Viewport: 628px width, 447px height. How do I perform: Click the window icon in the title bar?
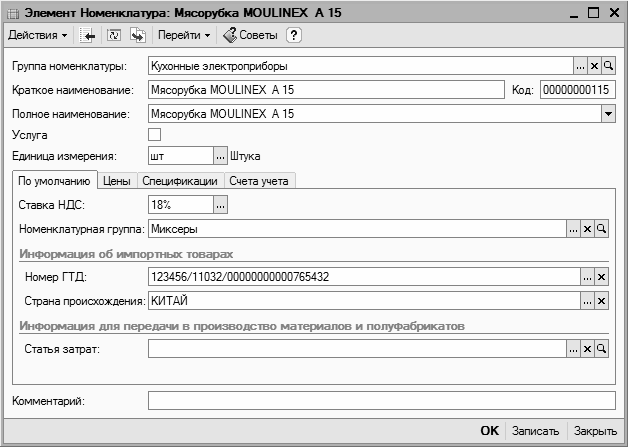(x=13, y=14)
